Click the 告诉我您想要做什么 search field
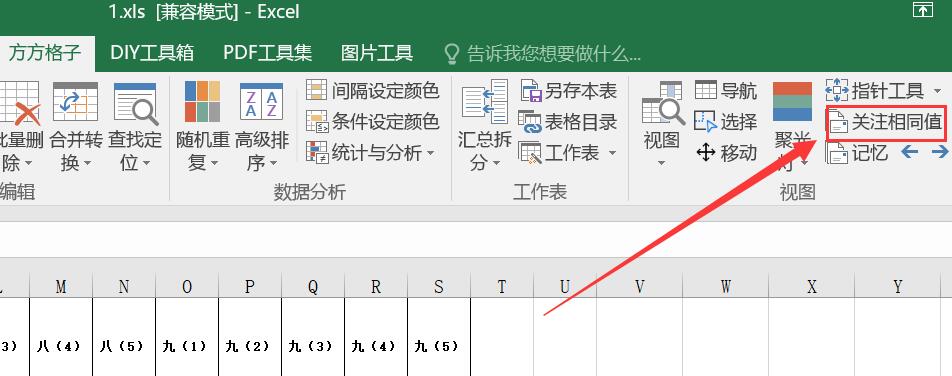Image resolution: width=952 pixels, height=376 pixels. point(543,53)
